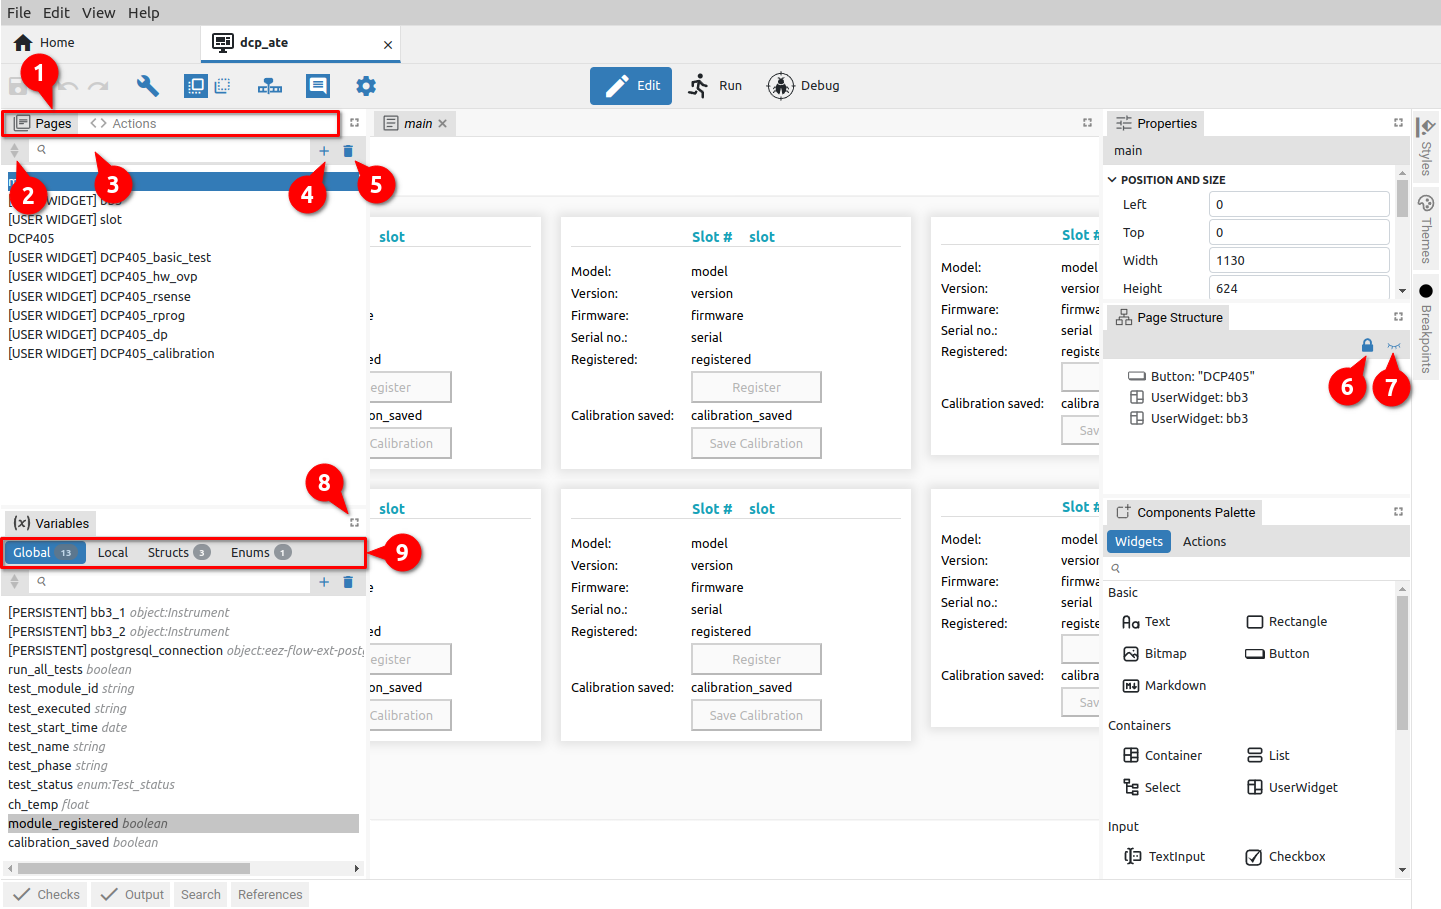Collapse the POSITION AND SIZE section

coord(1112,180)
